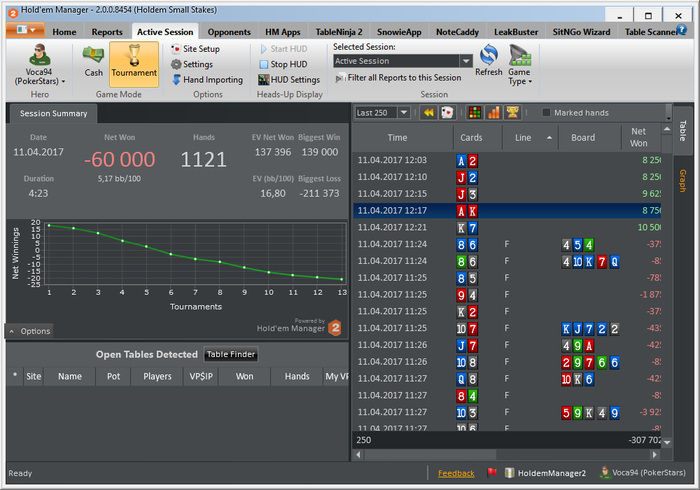Image resolution: width=700 pixels, height=490 pixels.
Task: Select the 11:26 J 7 hand row
Action: (507, 345)
